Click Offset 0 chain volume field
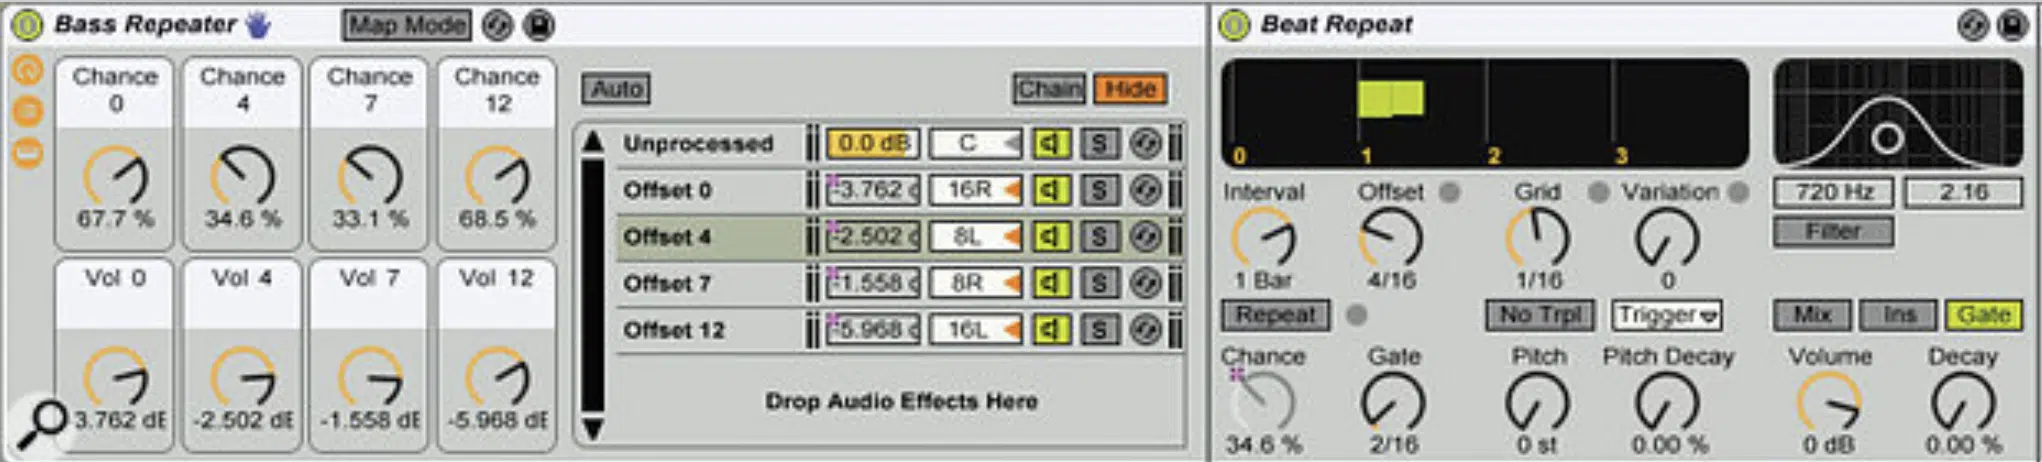The image size is (2042, 462). (x=873, y=190)
